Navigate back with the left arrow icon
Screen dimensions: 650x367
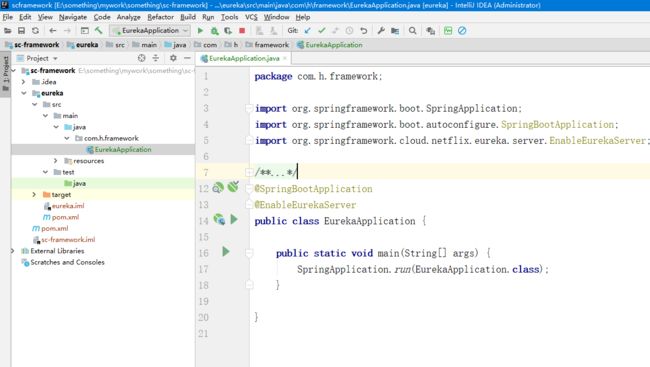[53, 31]
